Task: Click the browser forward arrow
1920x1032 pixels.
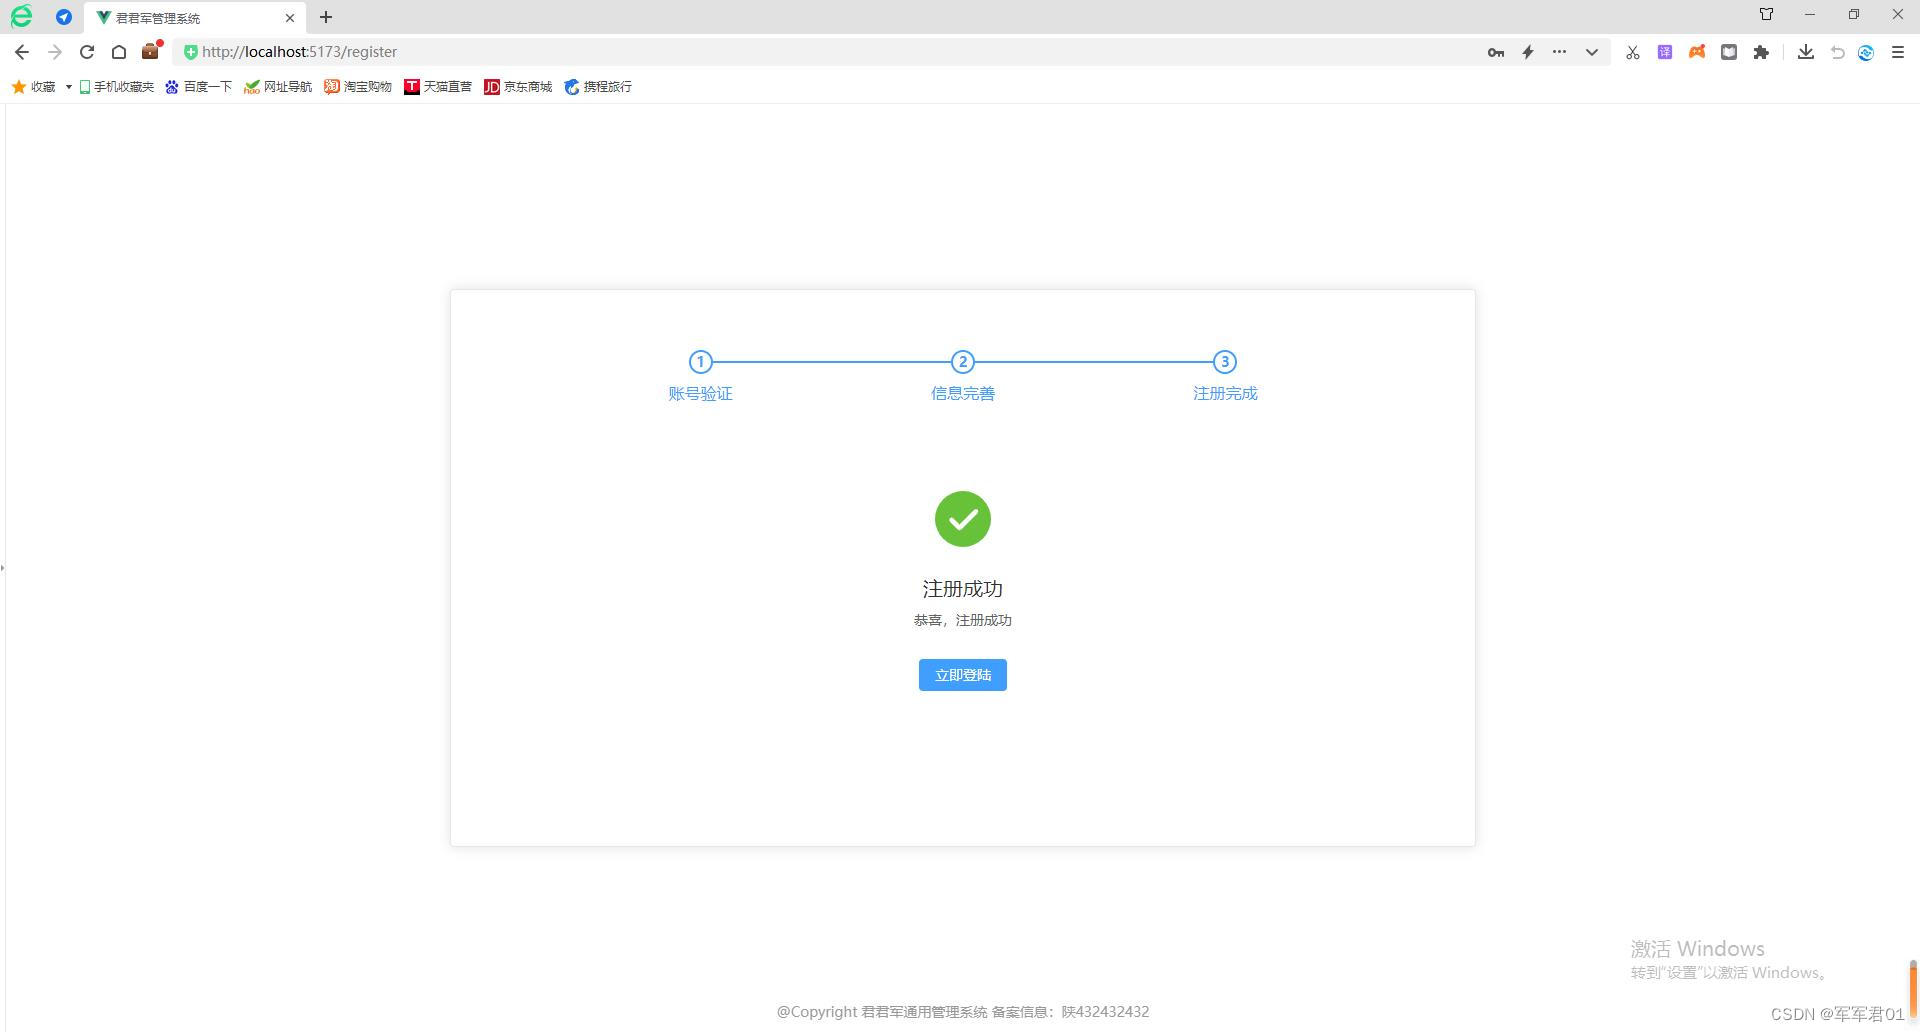Action: pos(55,52)
